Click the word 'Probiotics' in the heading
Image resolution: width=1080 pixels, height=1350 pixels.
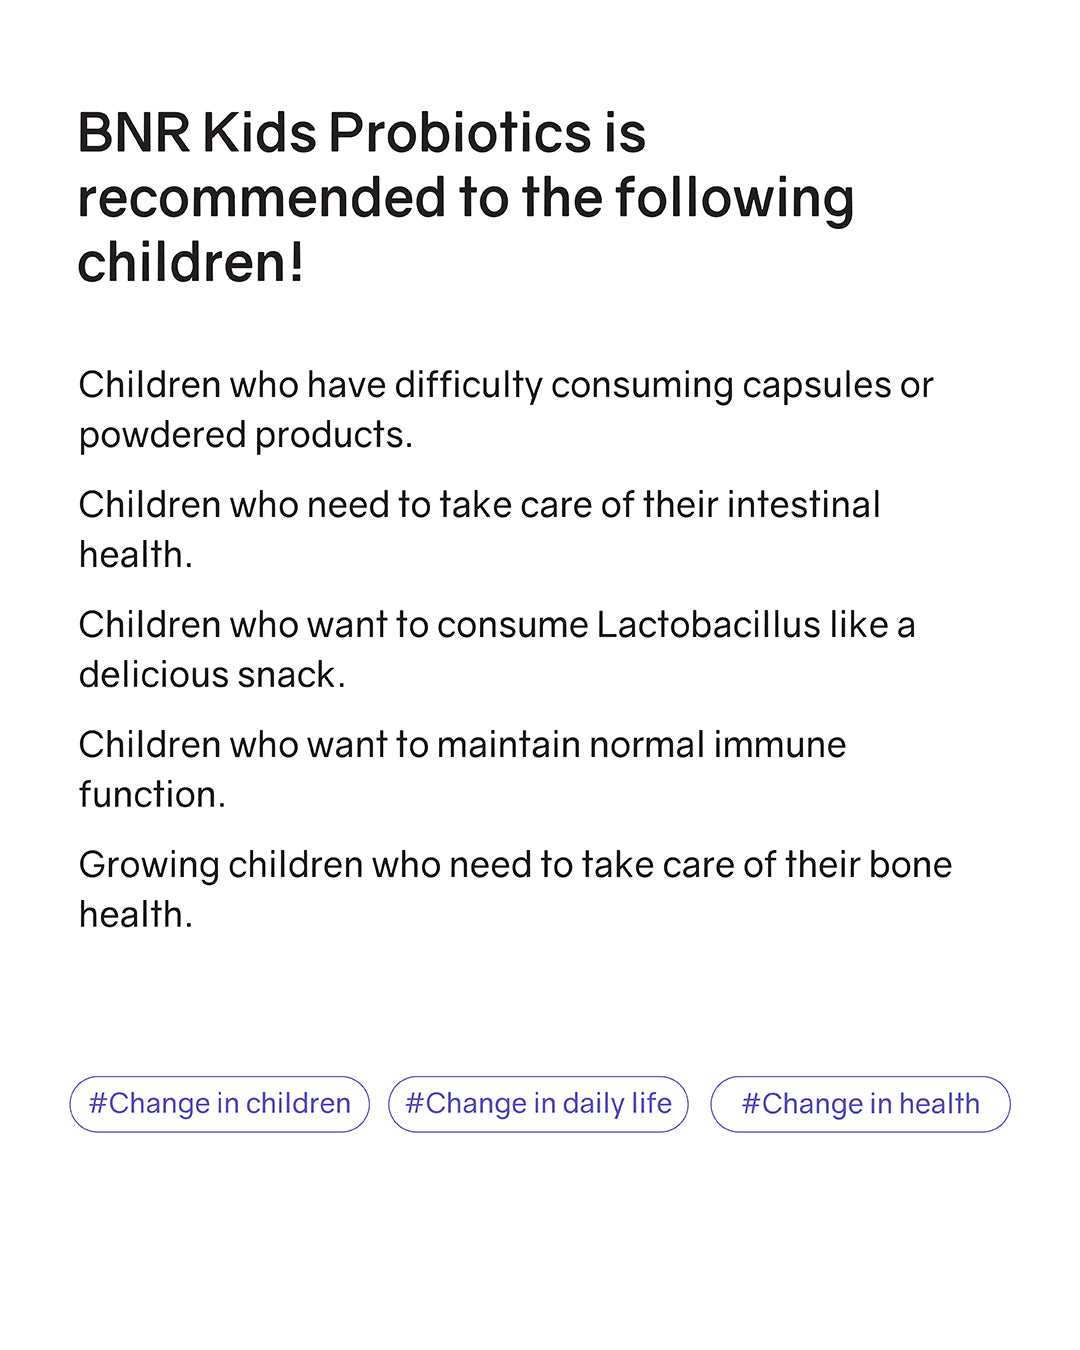[x=460, y=133]
